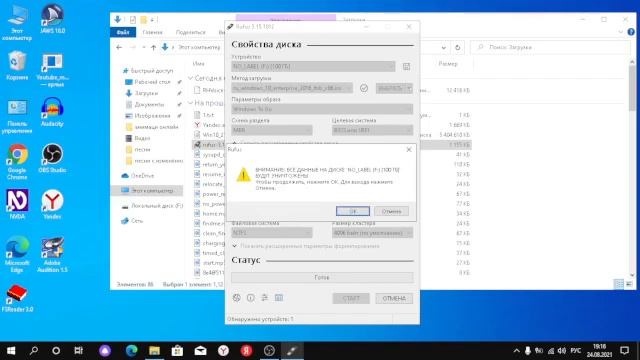
Task: Open the Google Chrome desktop icon
Action: tap(17, 162)
